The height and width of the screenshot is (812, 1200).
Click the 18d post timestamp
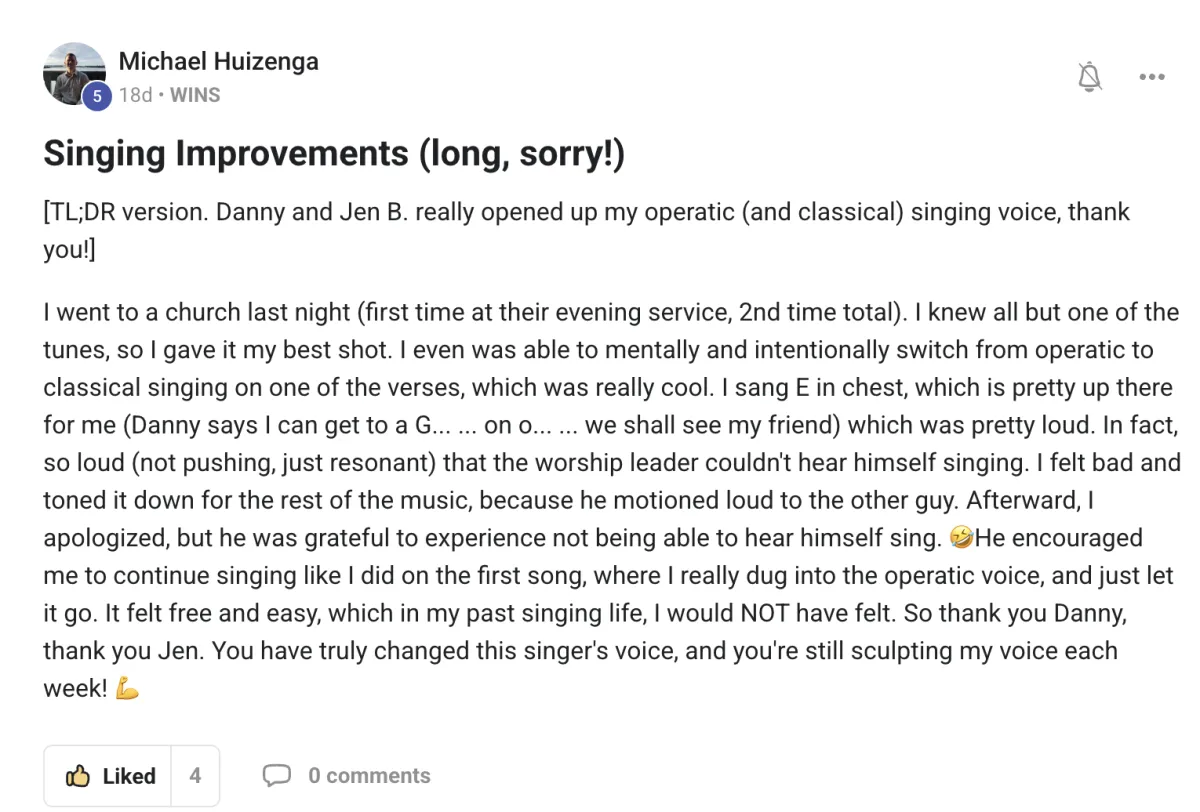point(135,95)
